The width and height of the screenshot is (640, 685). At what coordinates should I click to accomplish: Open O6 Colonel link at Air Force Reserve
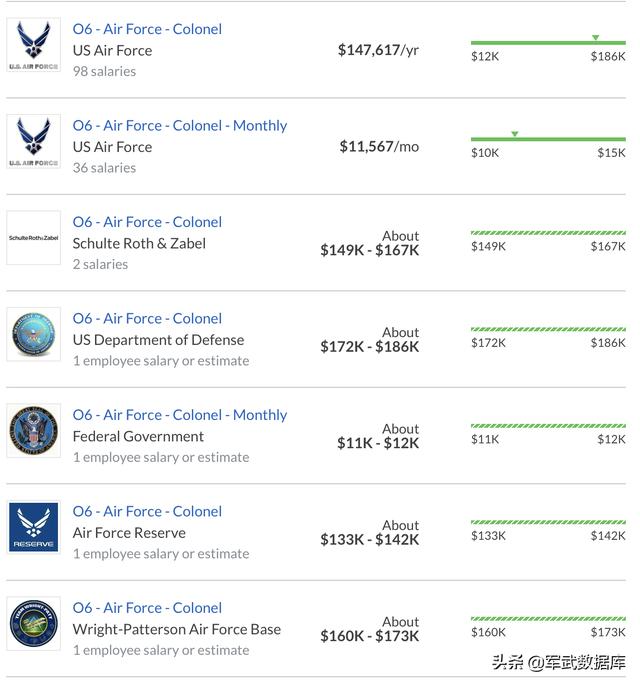(147, 512)
